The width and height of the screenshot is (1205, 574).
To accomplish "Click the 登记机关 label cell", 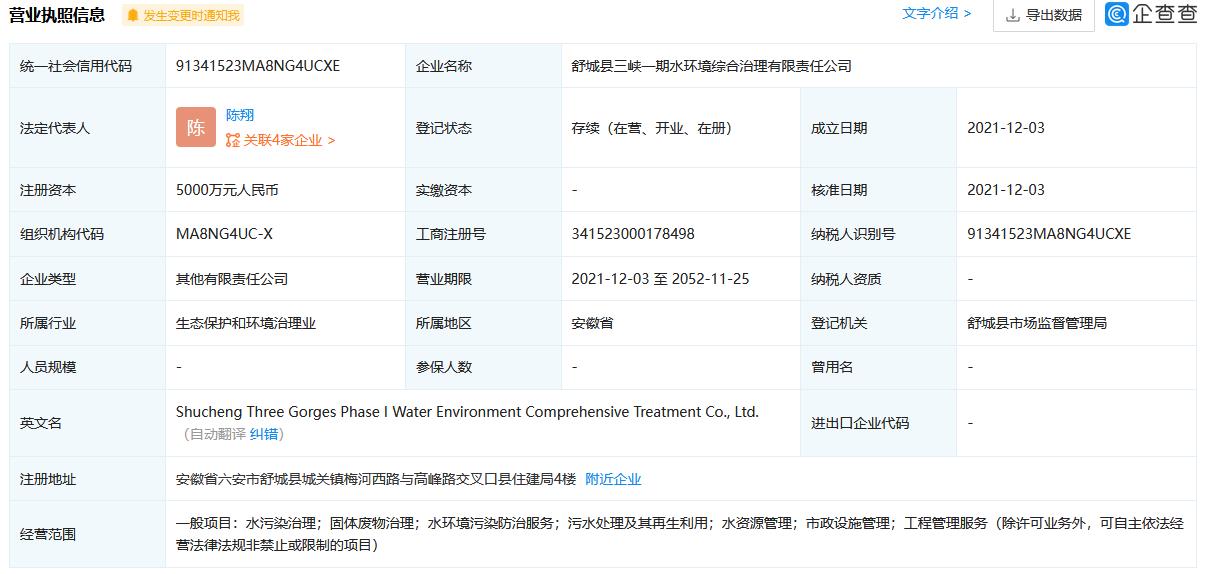I will pos(878,323).
